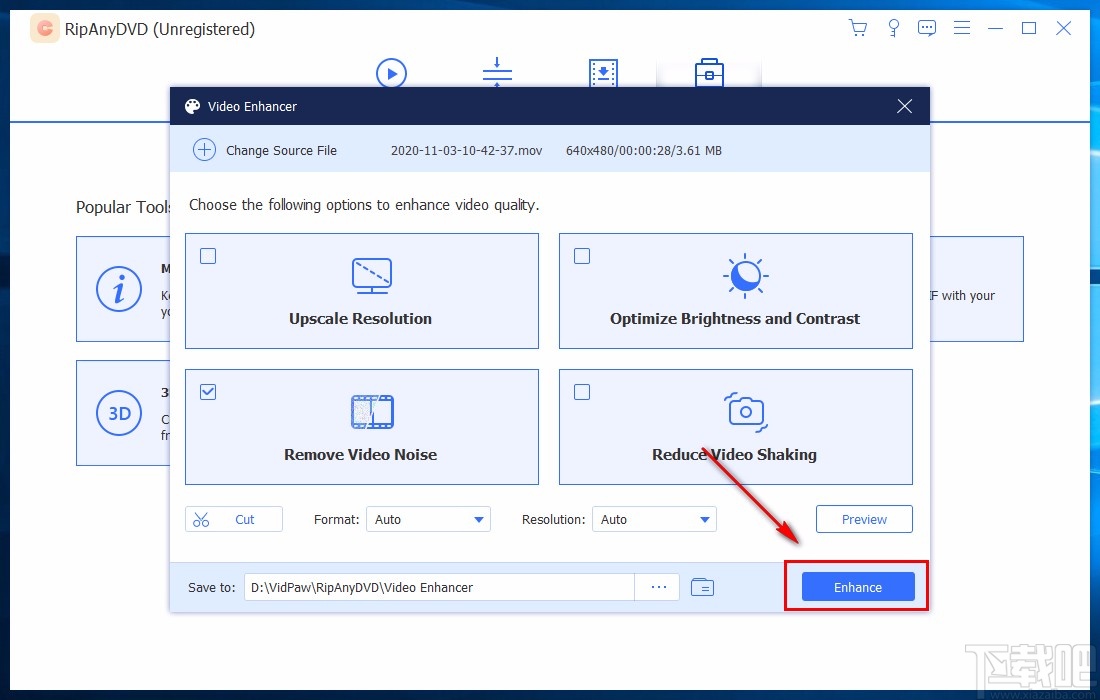
Task: Open output folder icon next to save path
Action: [x=702, y=587]
